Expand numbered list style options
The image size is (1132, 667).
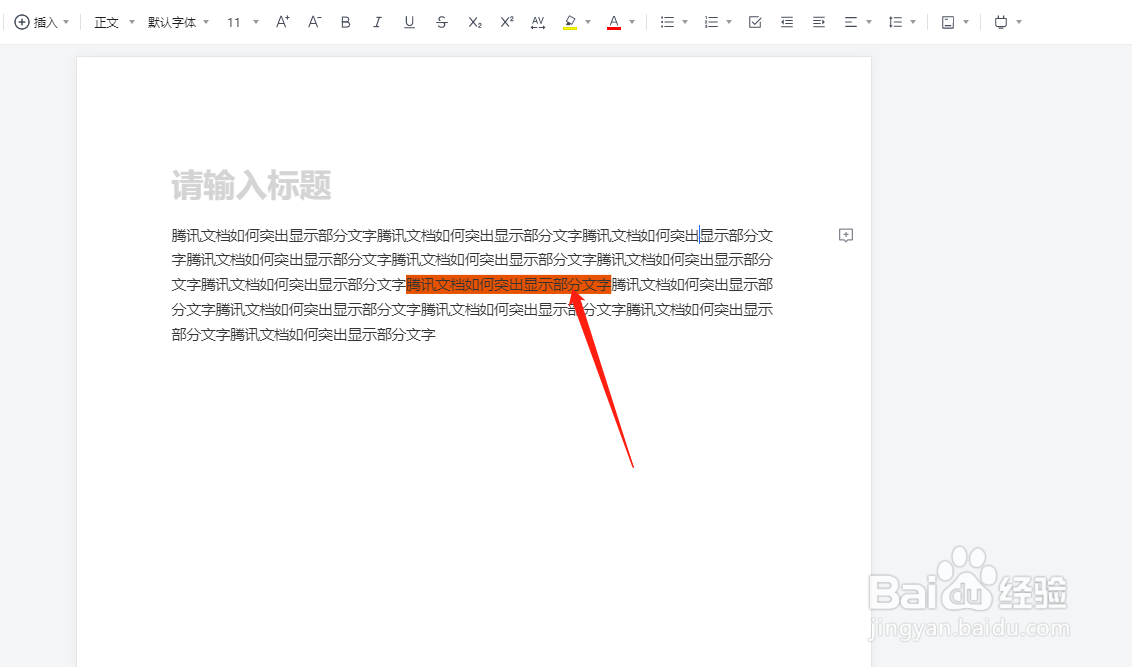729,22
